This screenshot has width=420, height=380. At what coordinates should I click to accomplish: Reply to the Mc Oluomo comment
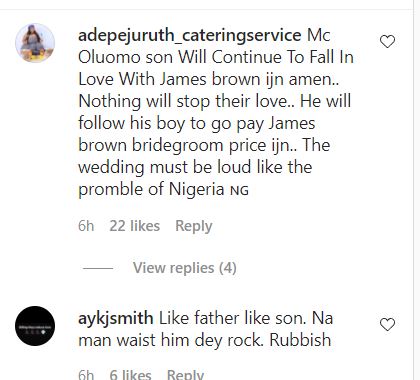point(194,226)
